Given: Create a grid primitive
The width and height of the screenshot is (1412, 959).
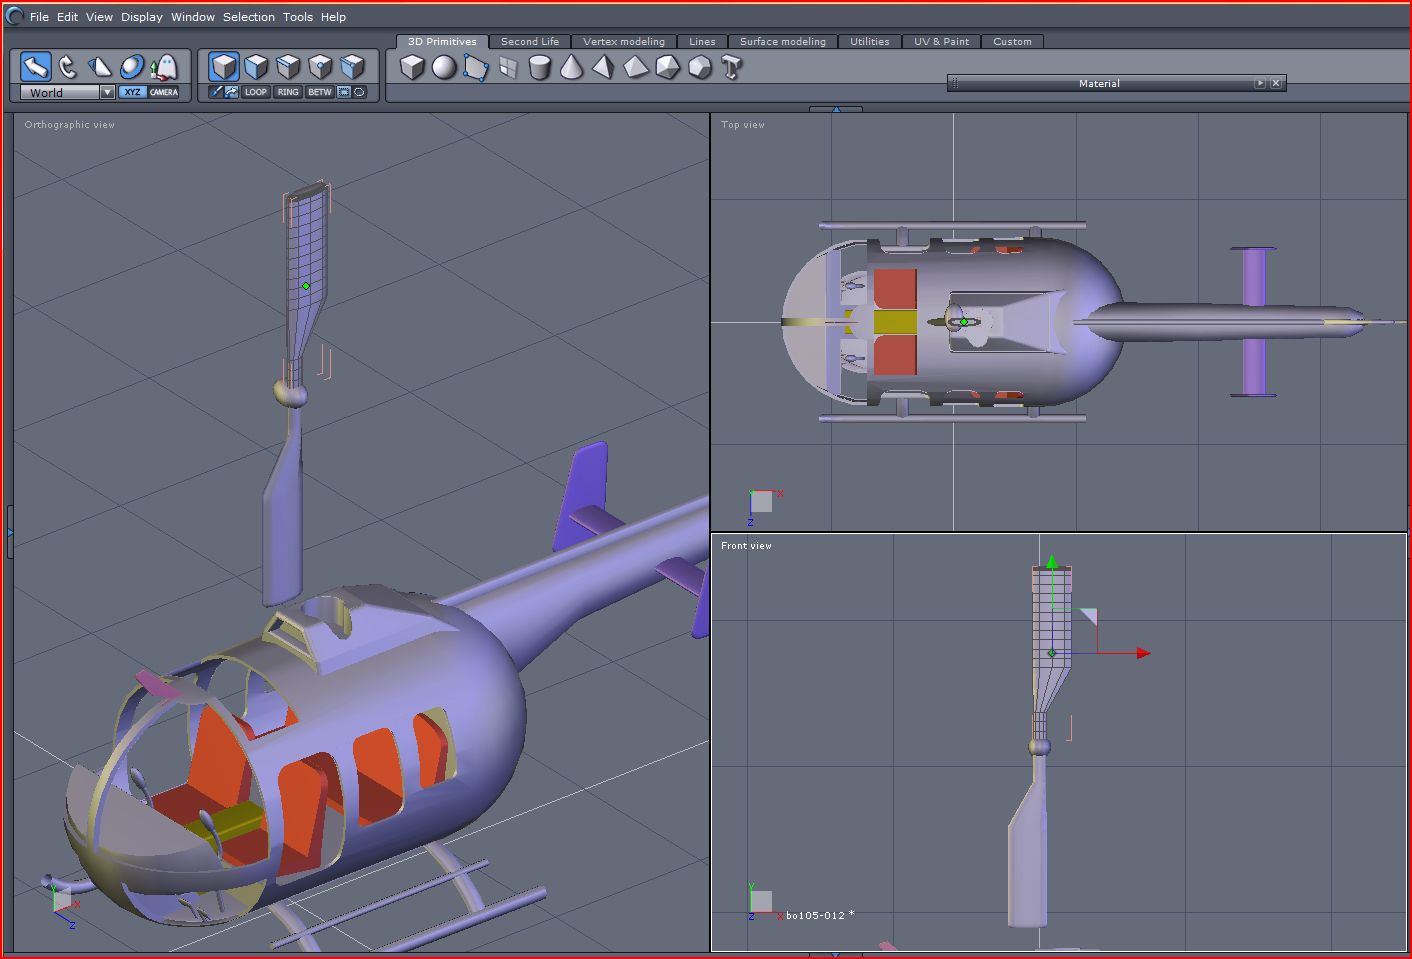Looking at the screenshot, I should coord(508,67).
